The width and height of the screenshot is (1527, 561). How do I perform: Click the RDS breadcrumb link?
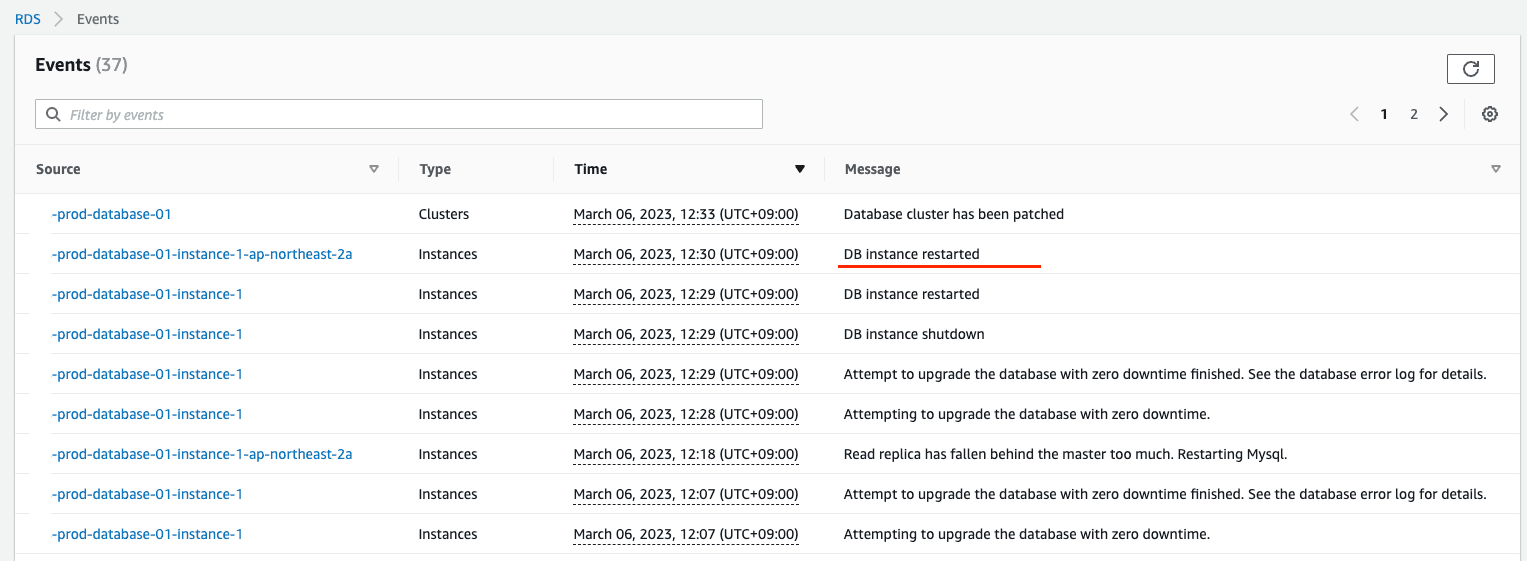[28, 19]
